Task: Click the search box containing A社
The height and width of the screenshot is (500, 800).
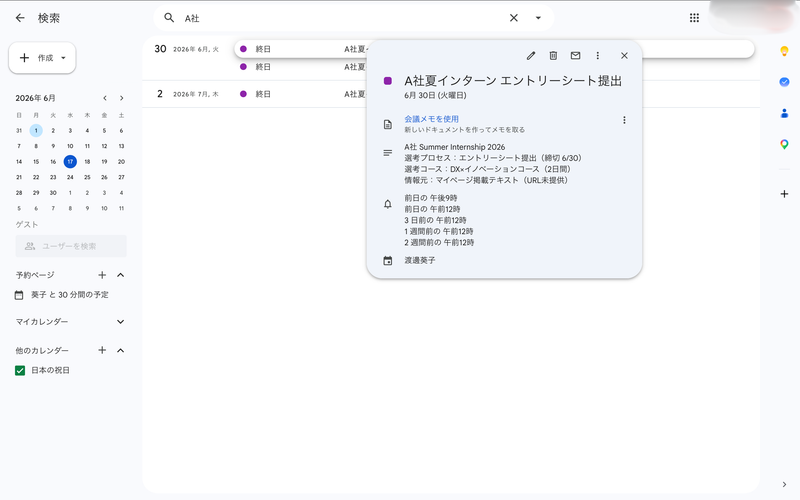Action: pyautogui.click(x=354, y=18)
